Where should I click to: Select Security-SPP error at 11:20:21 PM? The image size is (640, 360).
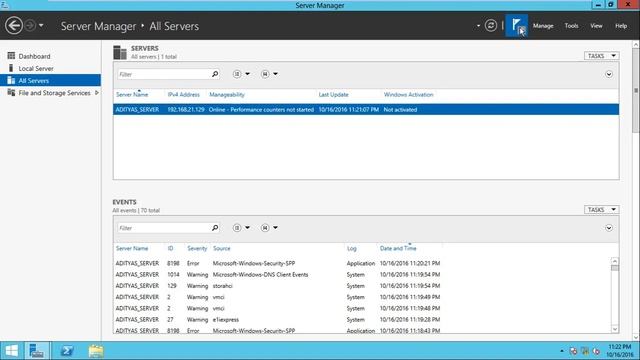[362, 264]
